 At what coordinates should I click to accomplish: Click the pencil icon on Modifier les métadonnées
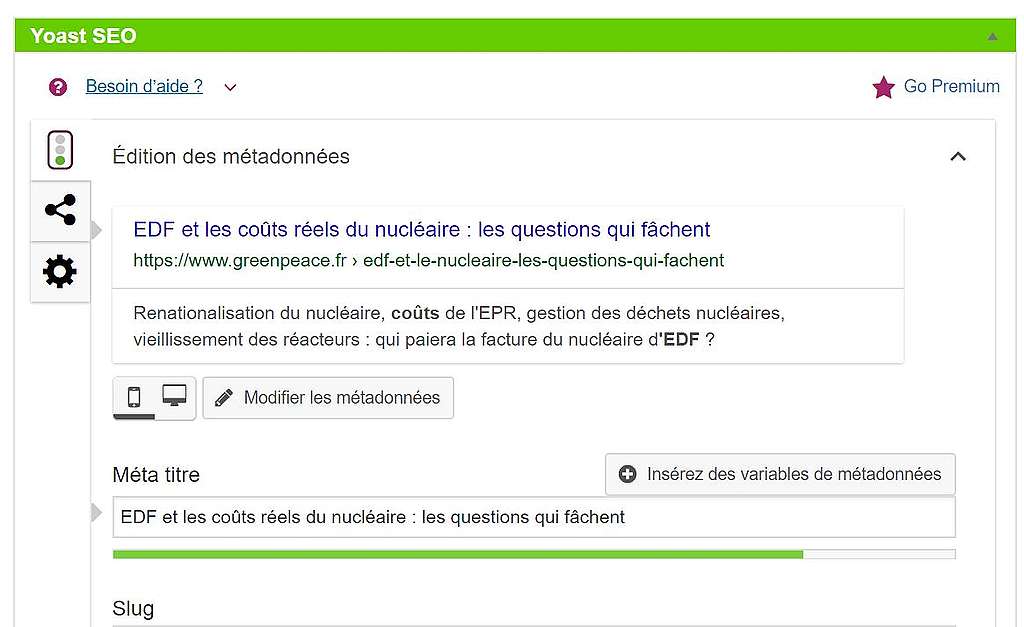tap(224, 398)
